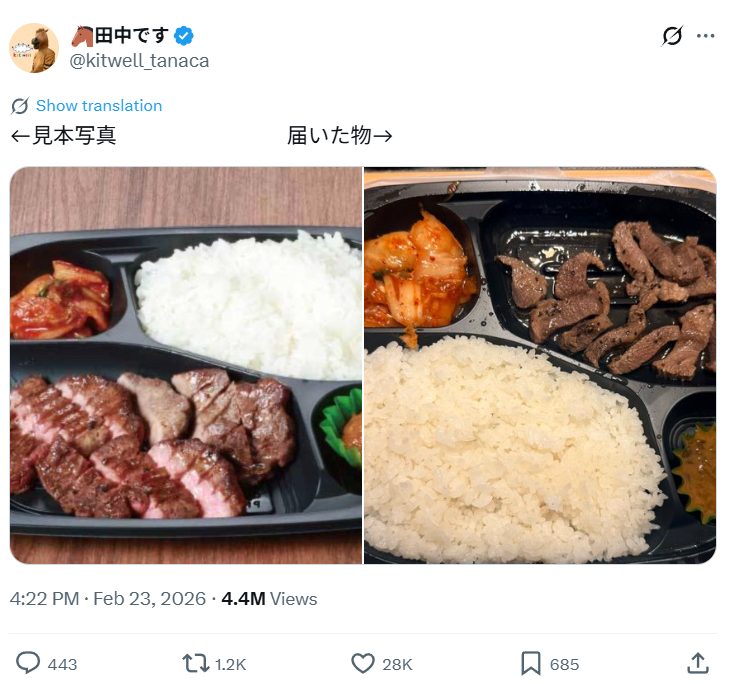Open the left sample bento photo
Screen dimensions: 735x684
click(186, 366)
